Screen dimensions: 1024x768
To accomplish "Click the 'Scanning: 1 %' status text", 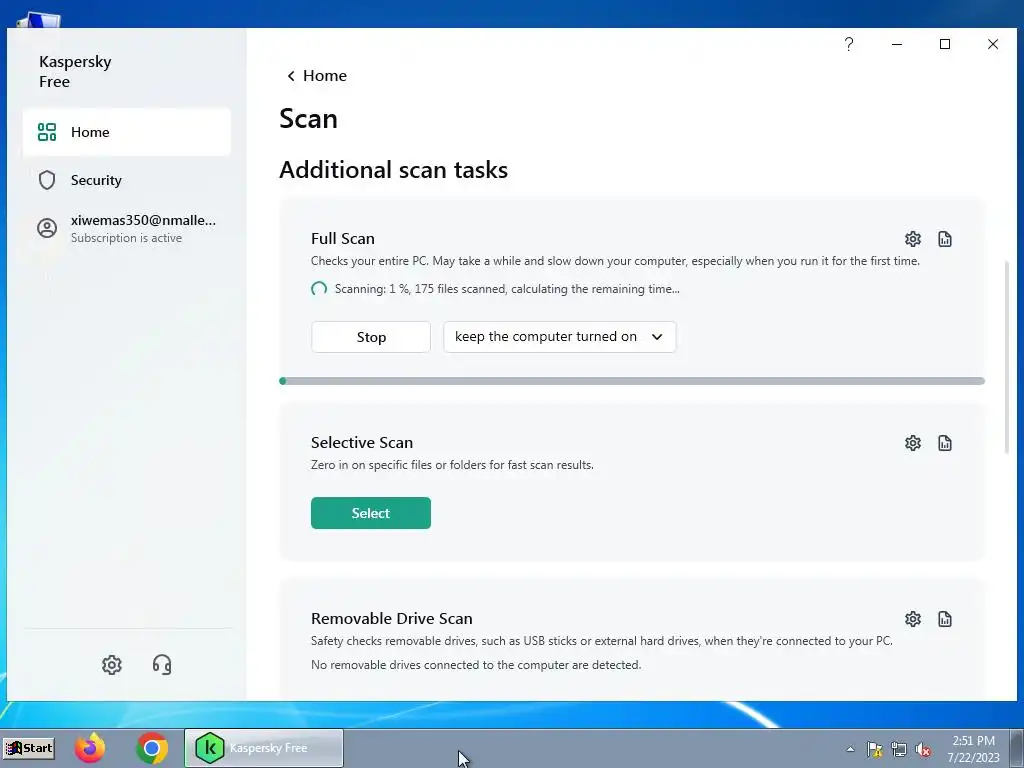I will pyautogui.click(x=507, y=289).
